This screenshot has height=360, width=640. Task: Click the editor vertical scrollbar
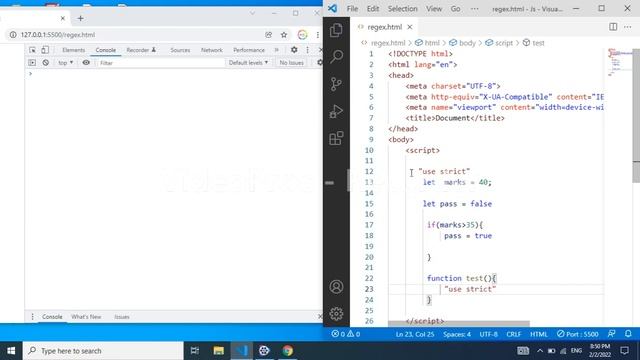pos(636,116)
